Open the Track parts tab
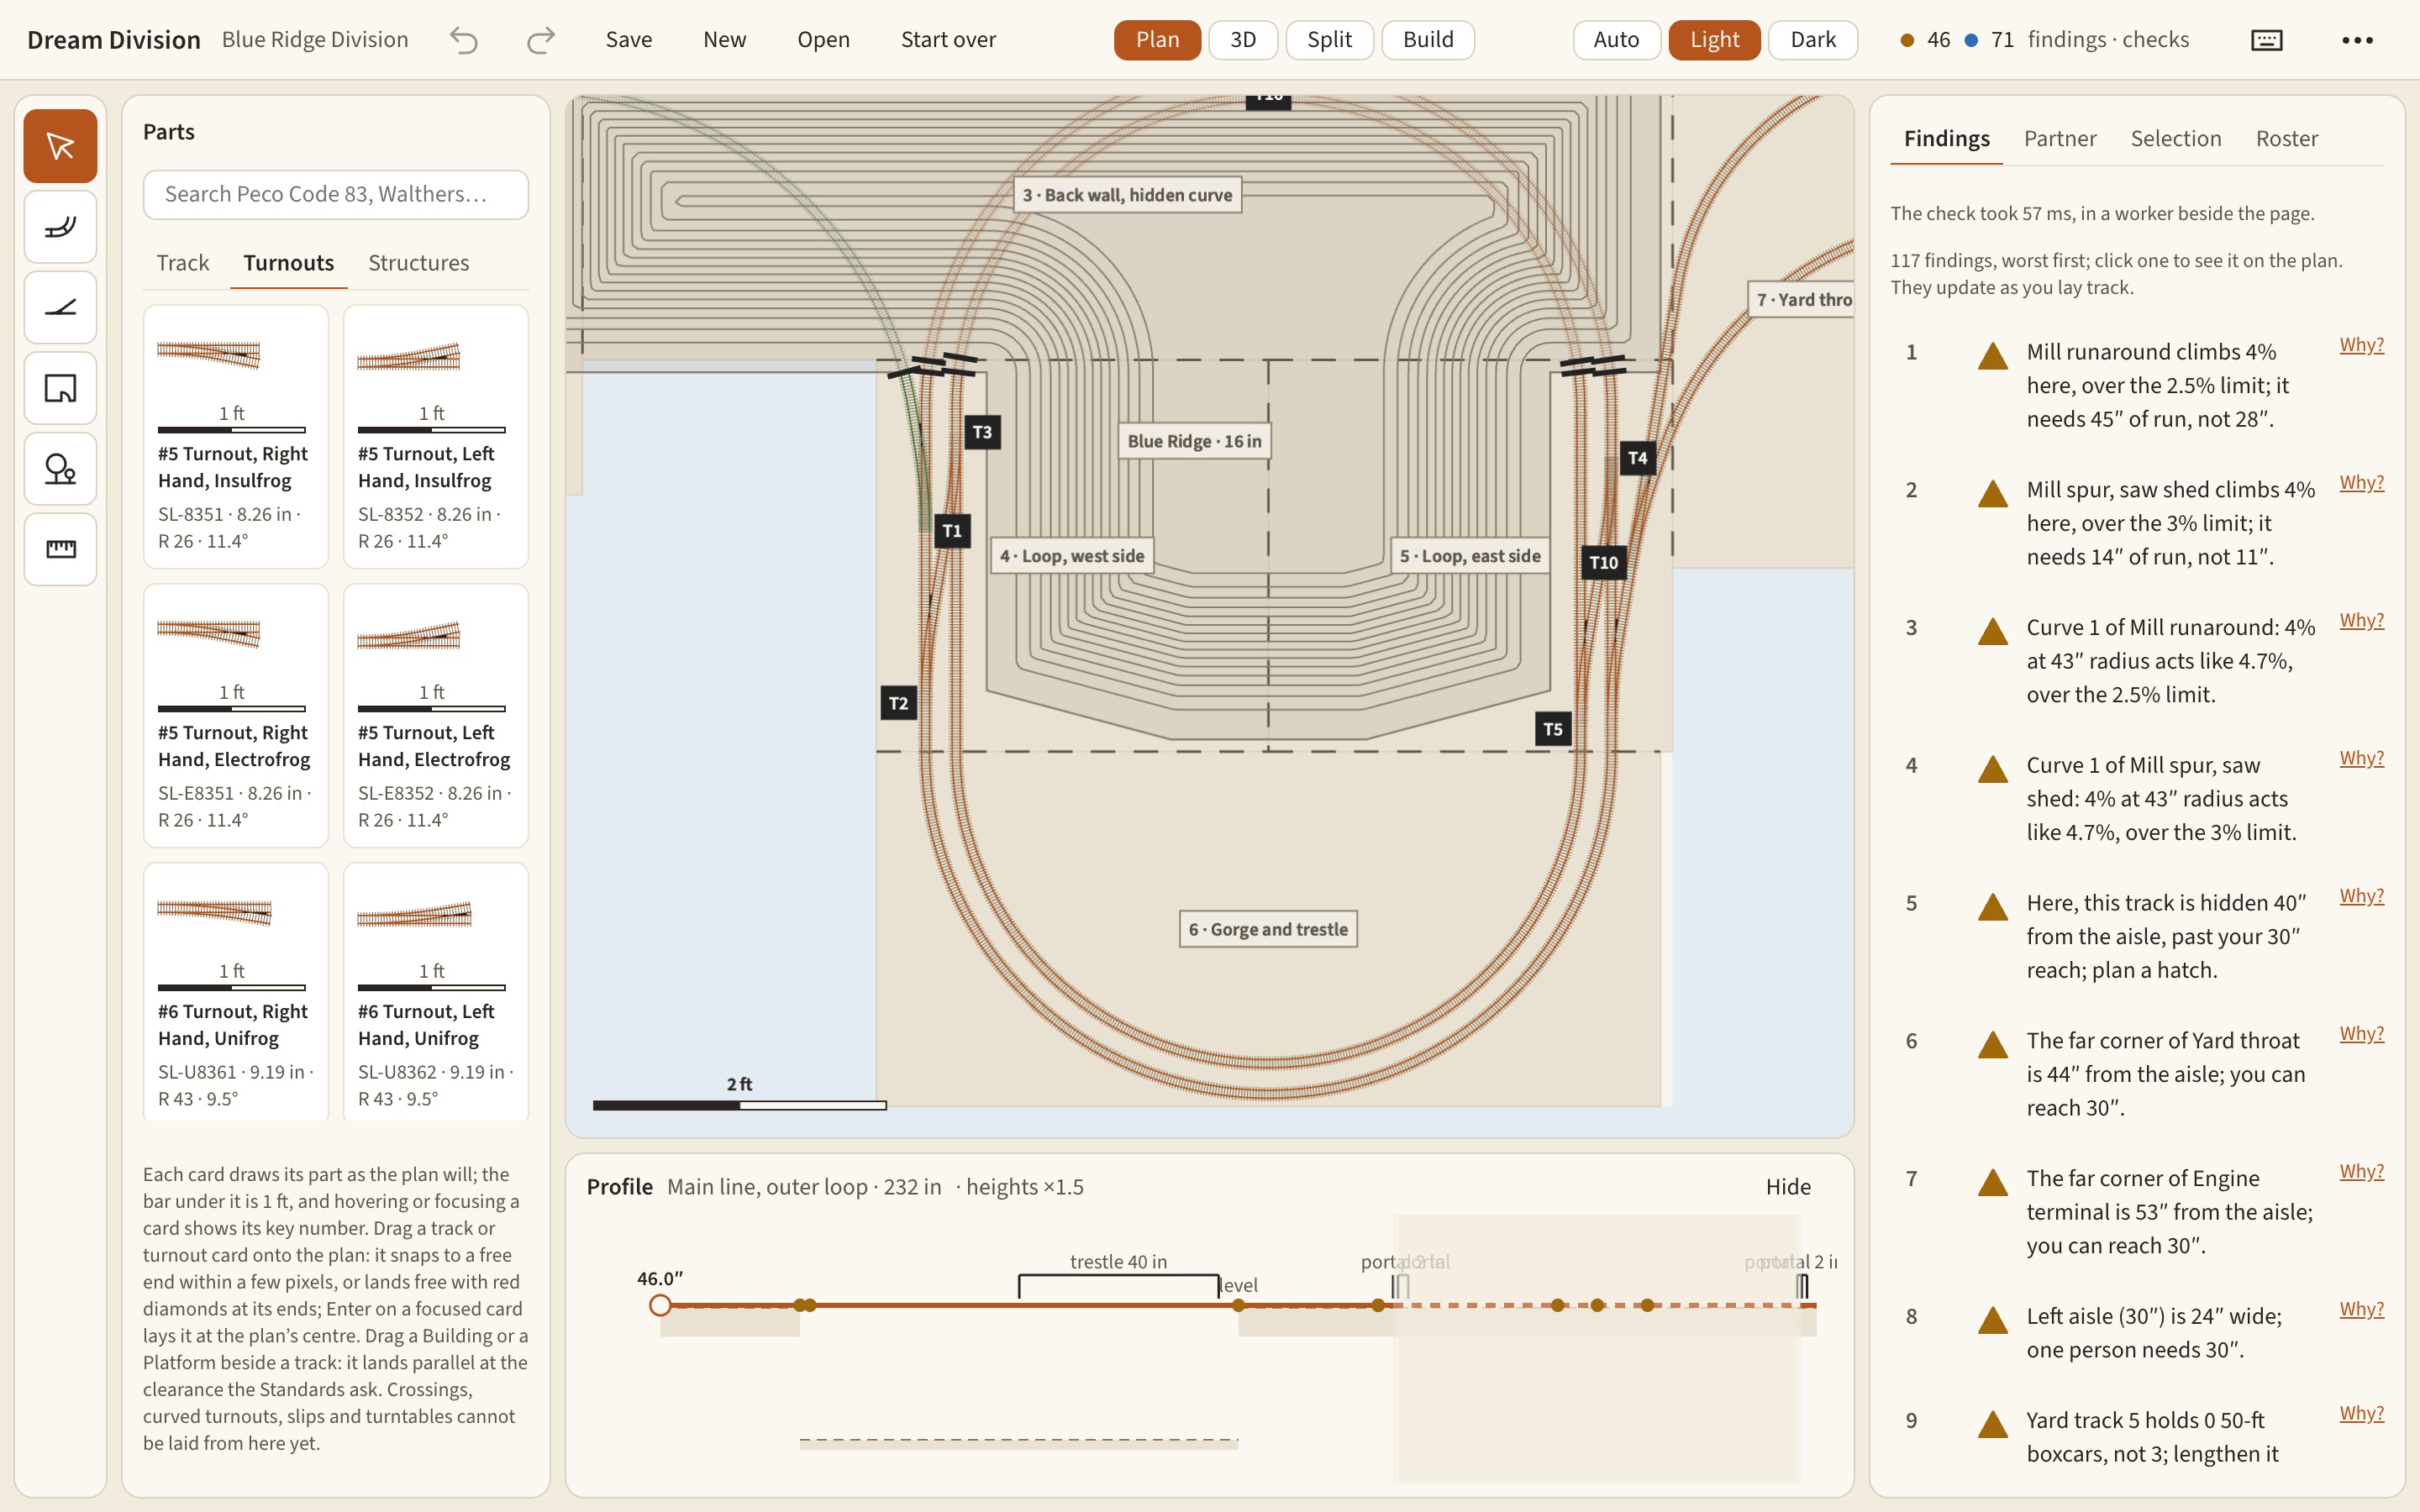This screenshot has height=1512, width=2420. tap(182, 263)
